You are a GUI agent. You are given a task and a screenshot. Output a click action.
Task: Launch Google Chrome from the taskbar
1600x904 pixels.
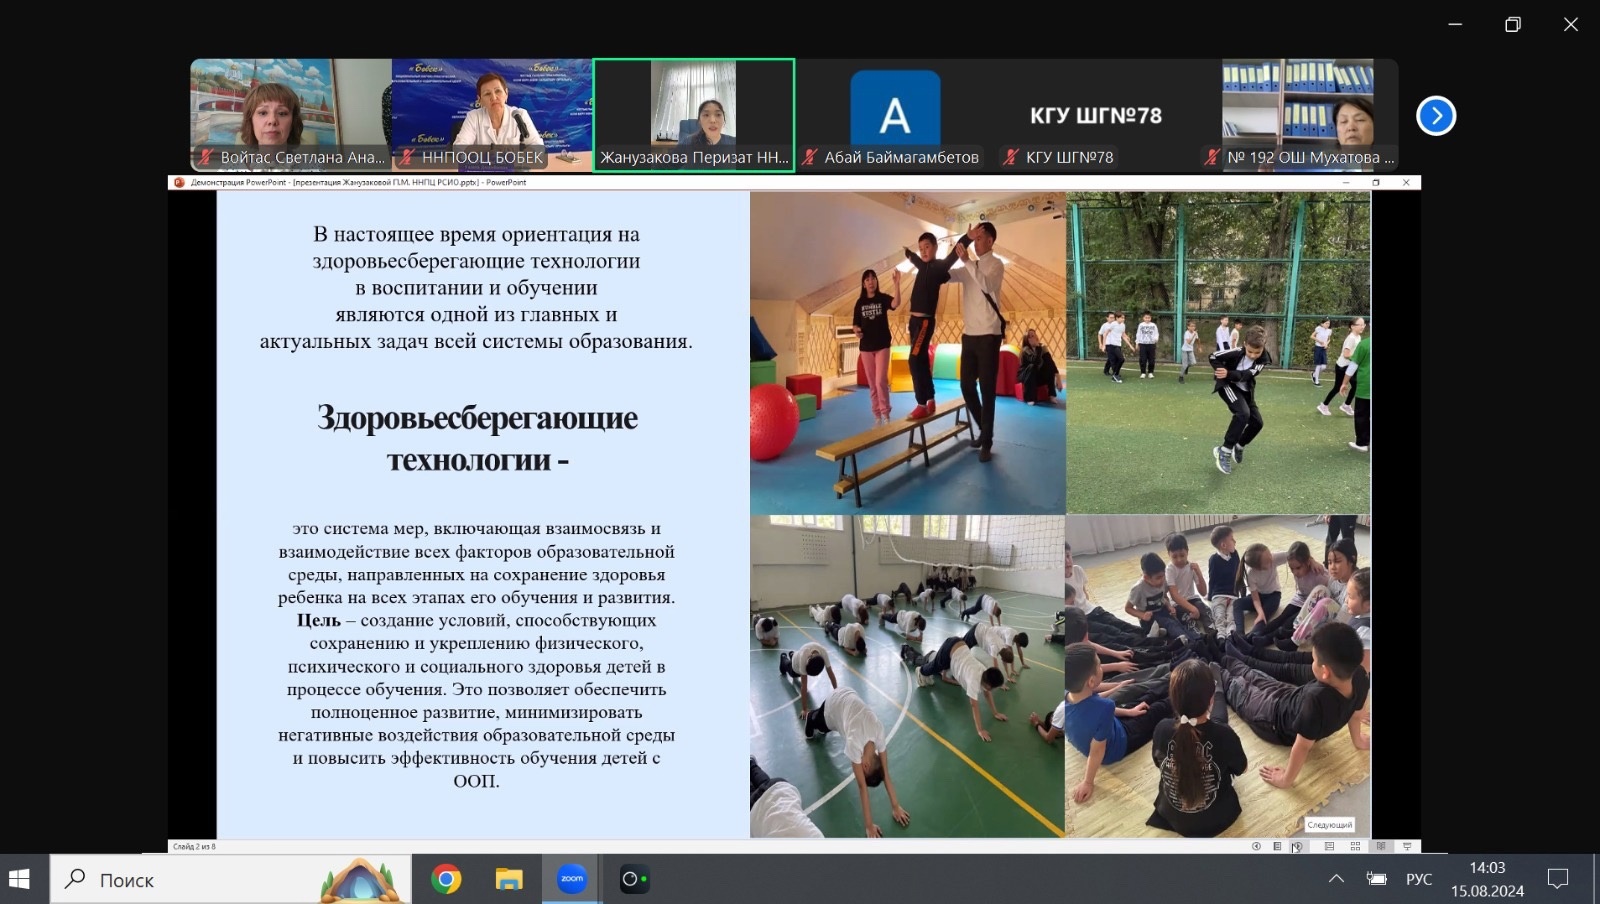coord(446,880)
